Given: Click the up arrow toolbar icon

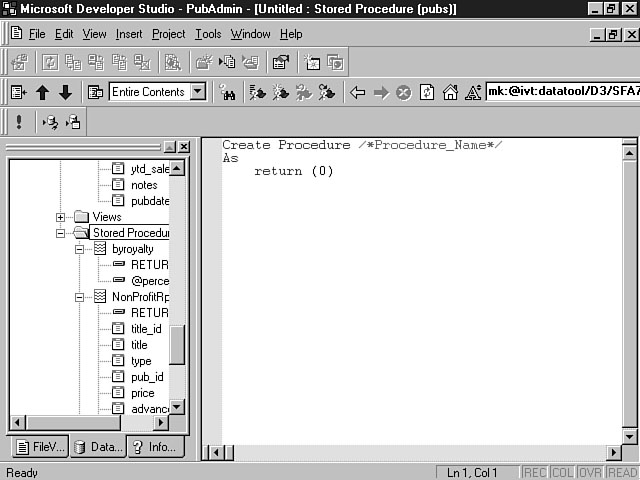Looking at the screenshot, I should (42, 92).
